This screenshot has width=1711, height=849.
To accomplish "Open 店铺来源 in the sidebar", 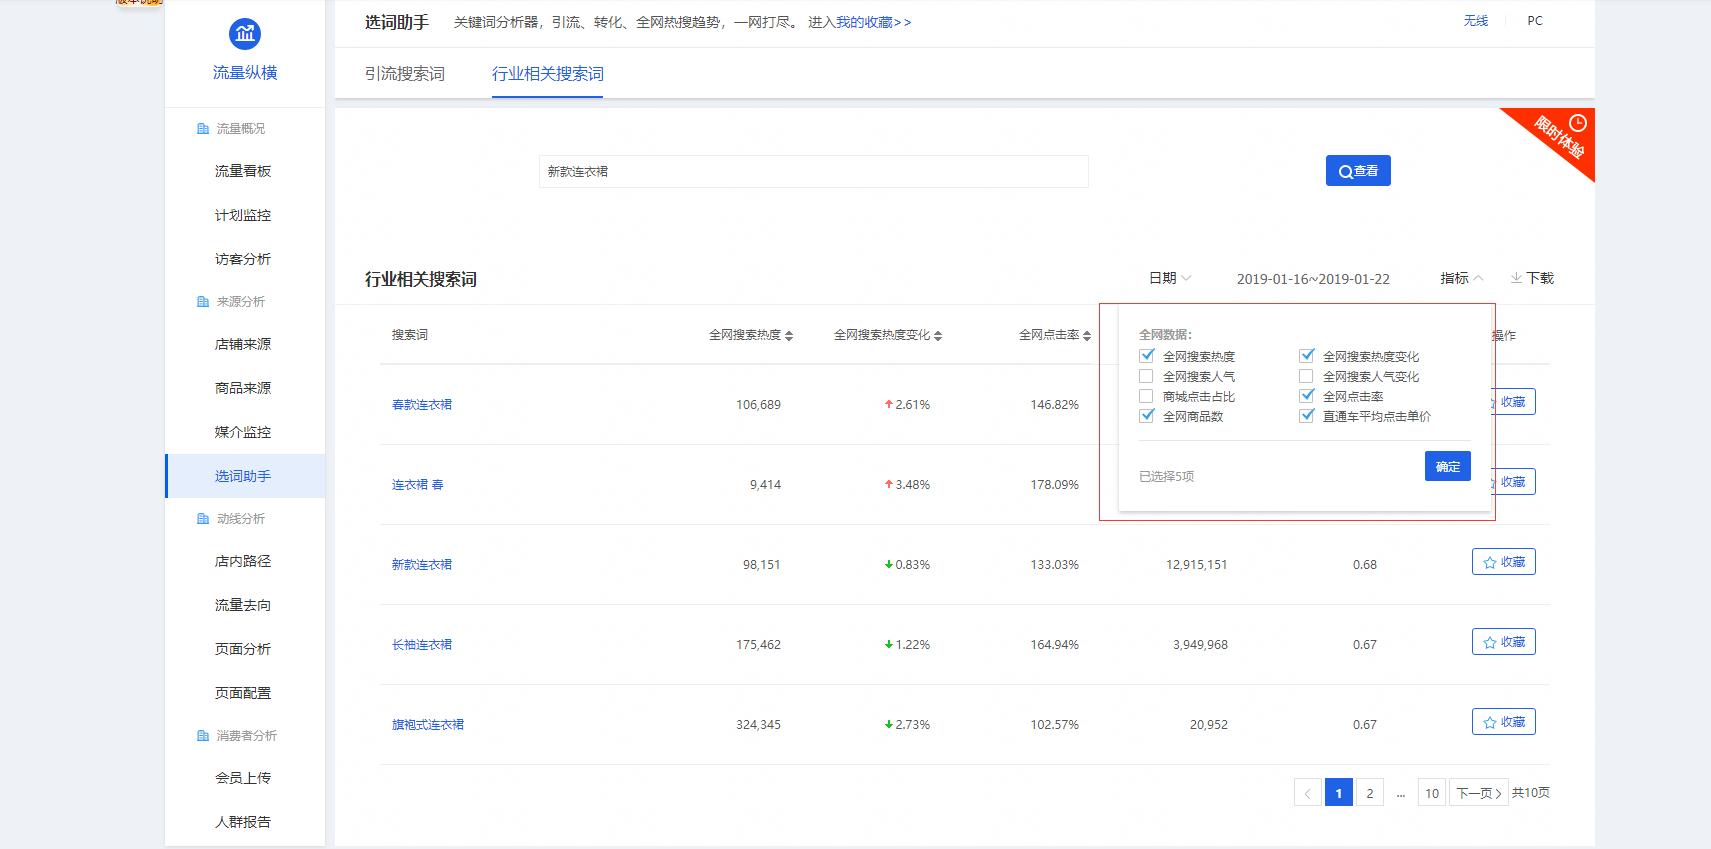I will [243, 344].
